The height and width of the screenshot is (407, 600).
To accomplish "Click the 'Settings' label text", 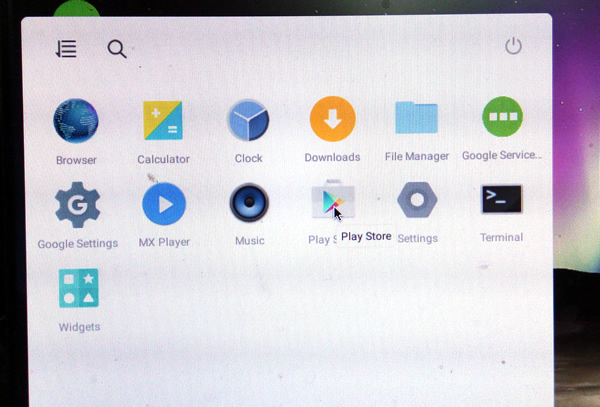I will [x=417, y=238].
